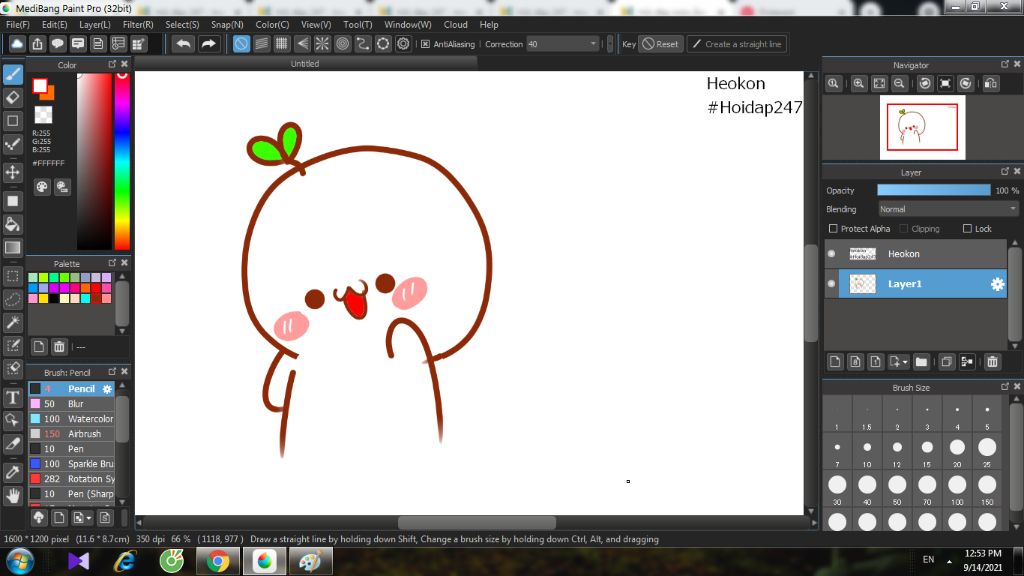Select the Eraser tool
The image size is (1024, 576).
(12, 98)
